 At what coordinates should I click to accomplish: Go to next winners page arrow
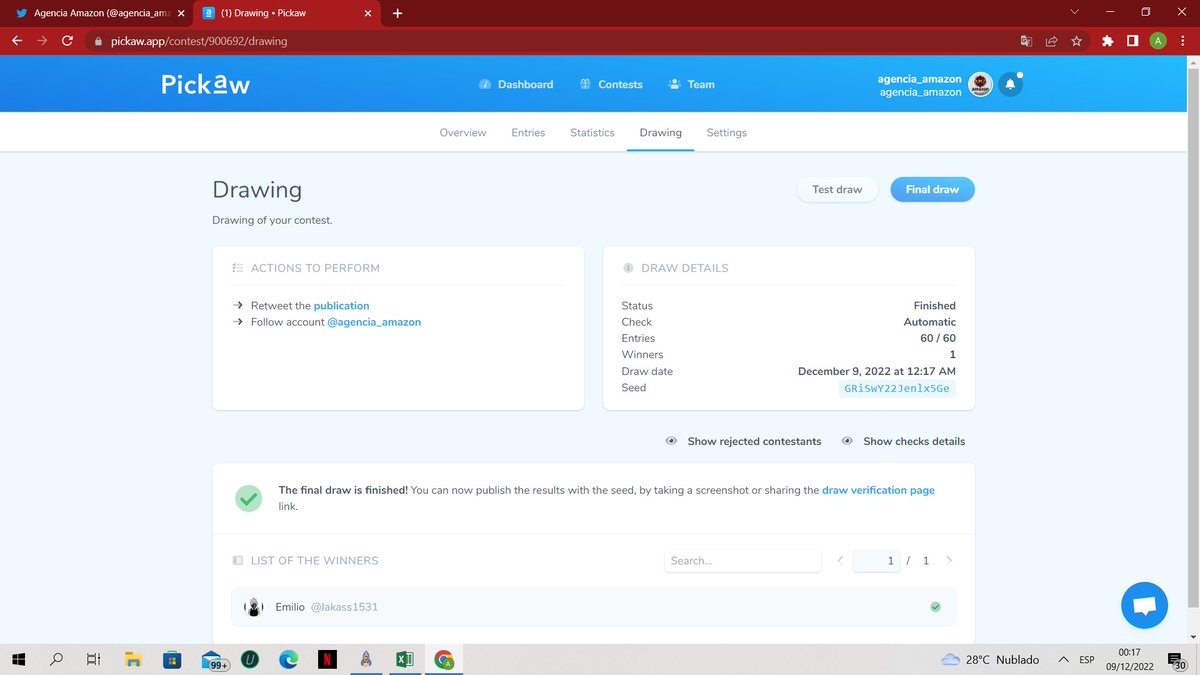tap(949, 560)
